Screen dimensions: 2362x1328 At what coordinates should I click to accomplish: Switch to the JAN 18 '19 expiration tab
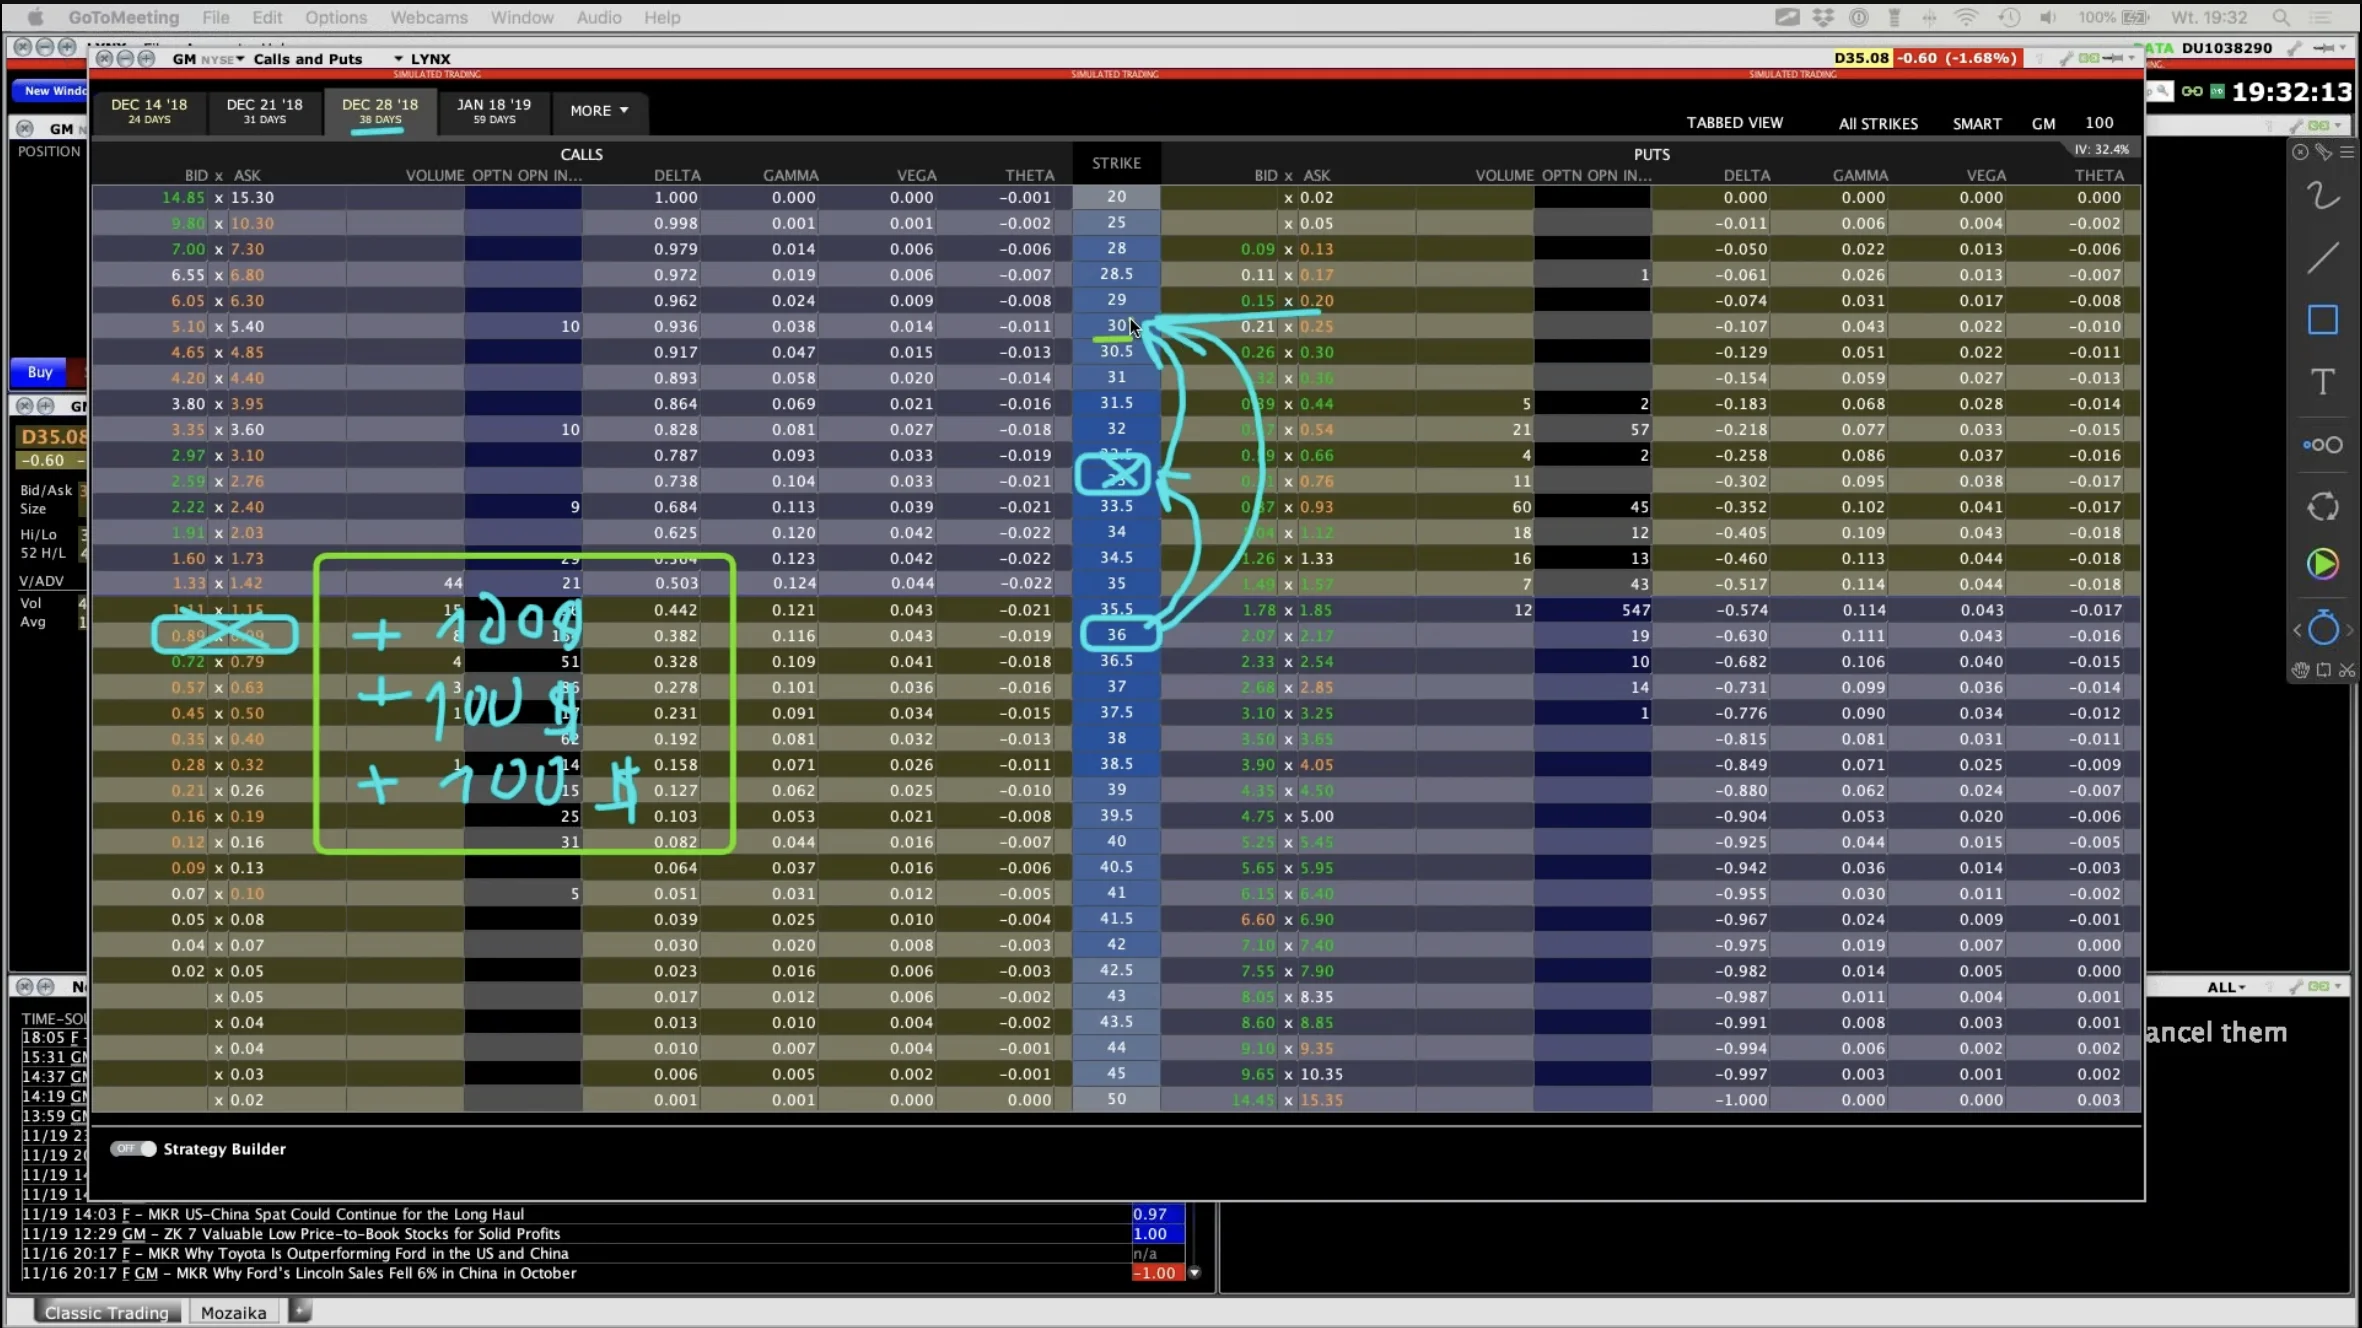494,110
